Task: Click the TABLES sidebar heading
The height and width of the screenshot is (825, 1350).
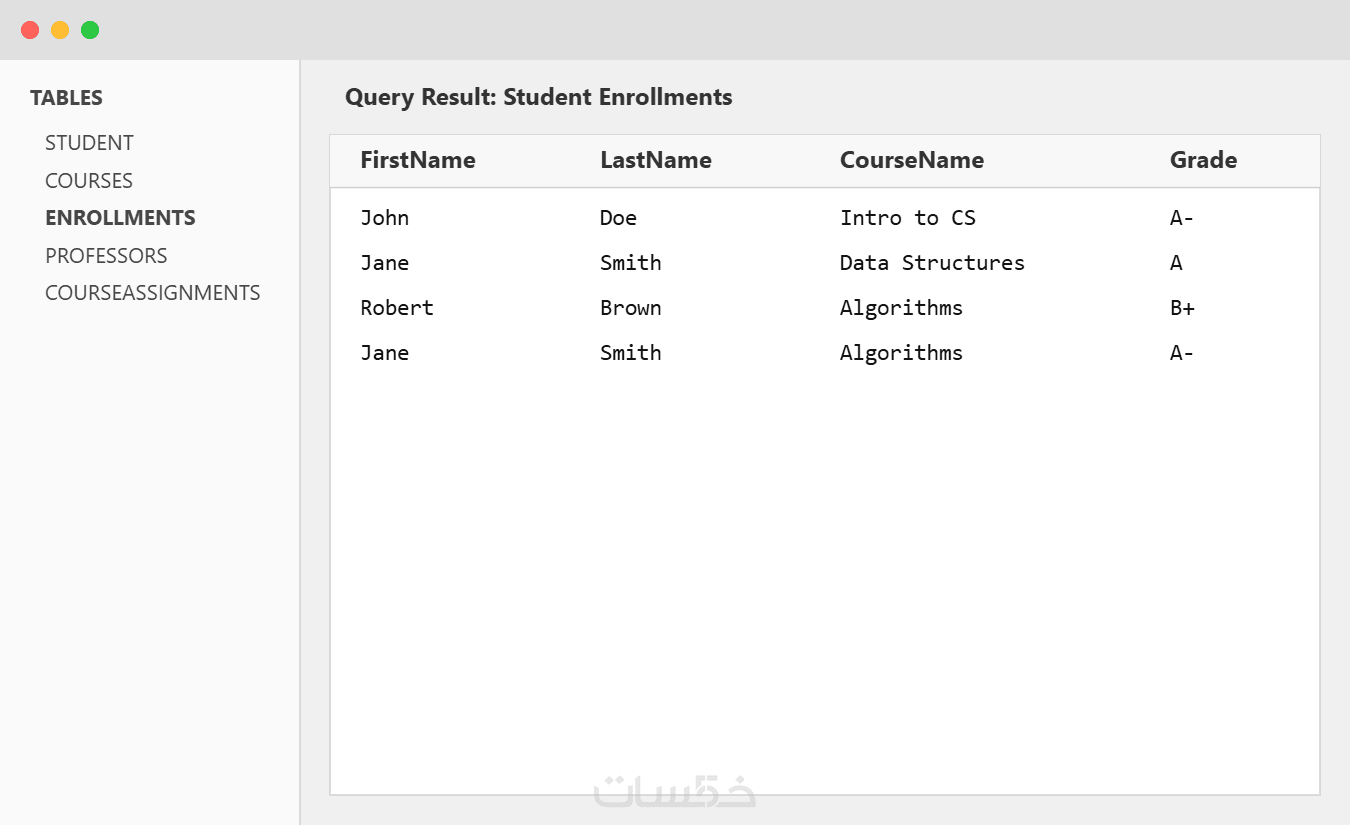Action: (66, 98)
